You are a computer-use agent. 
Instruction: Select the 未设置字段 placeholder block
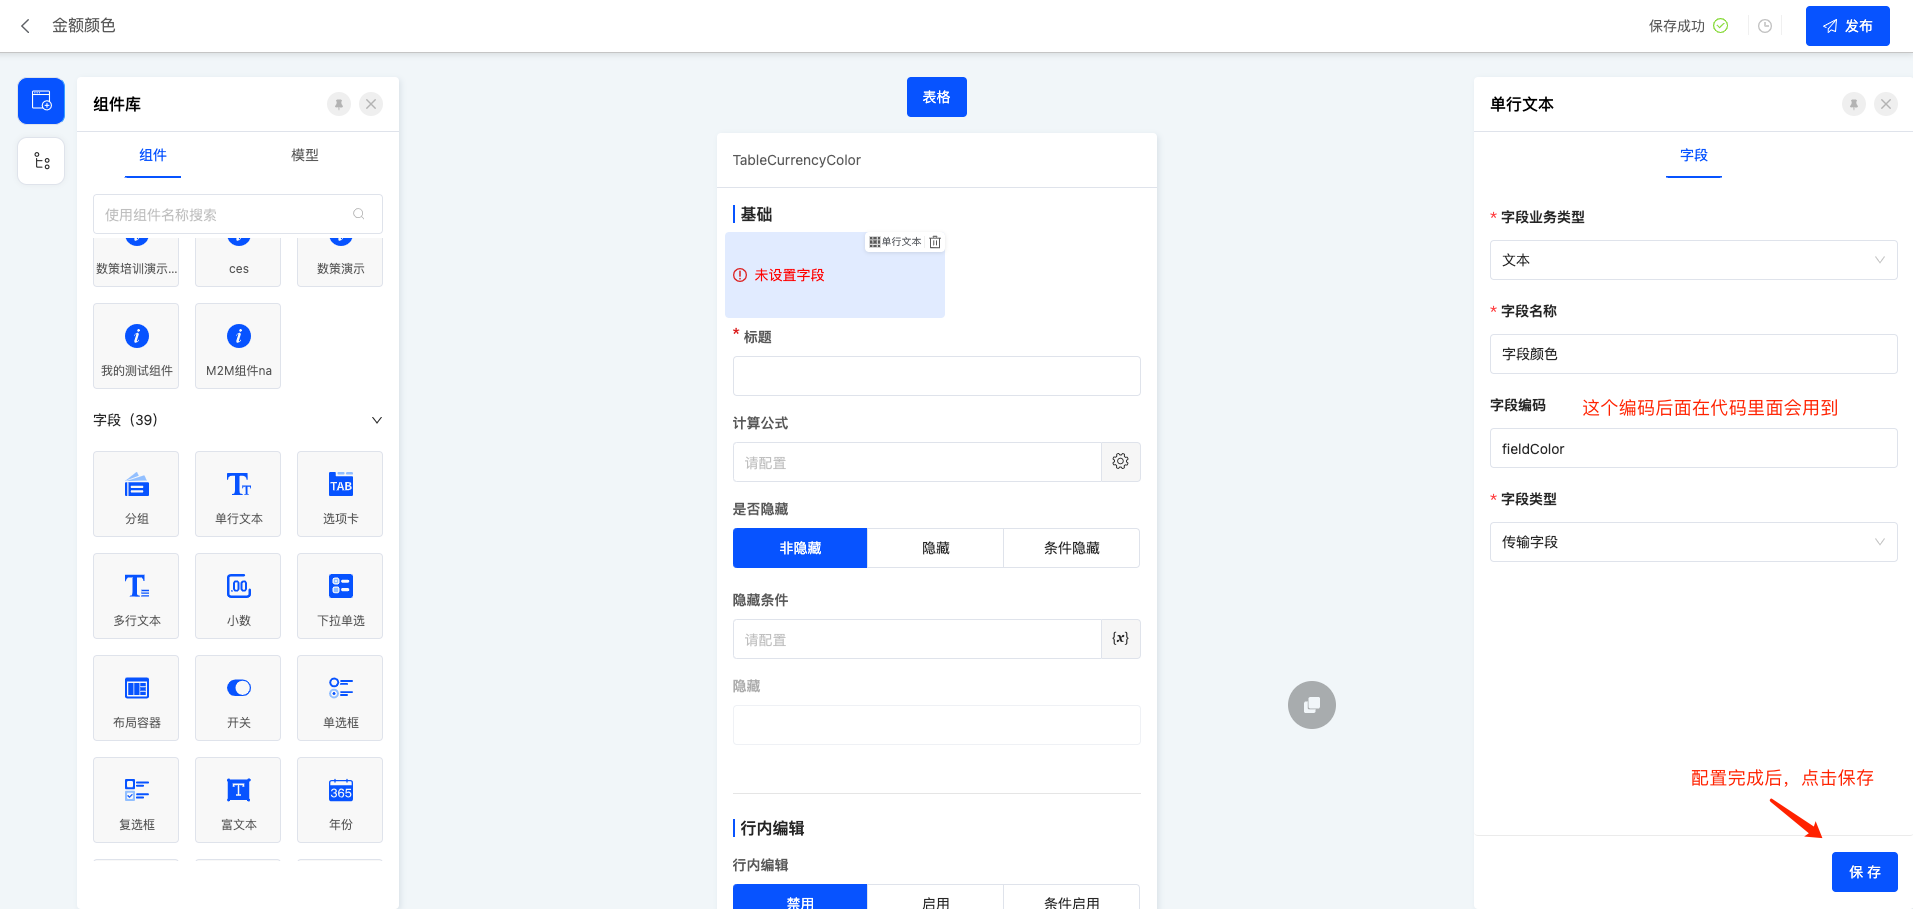pyautogui.click(x=834, y=275)
